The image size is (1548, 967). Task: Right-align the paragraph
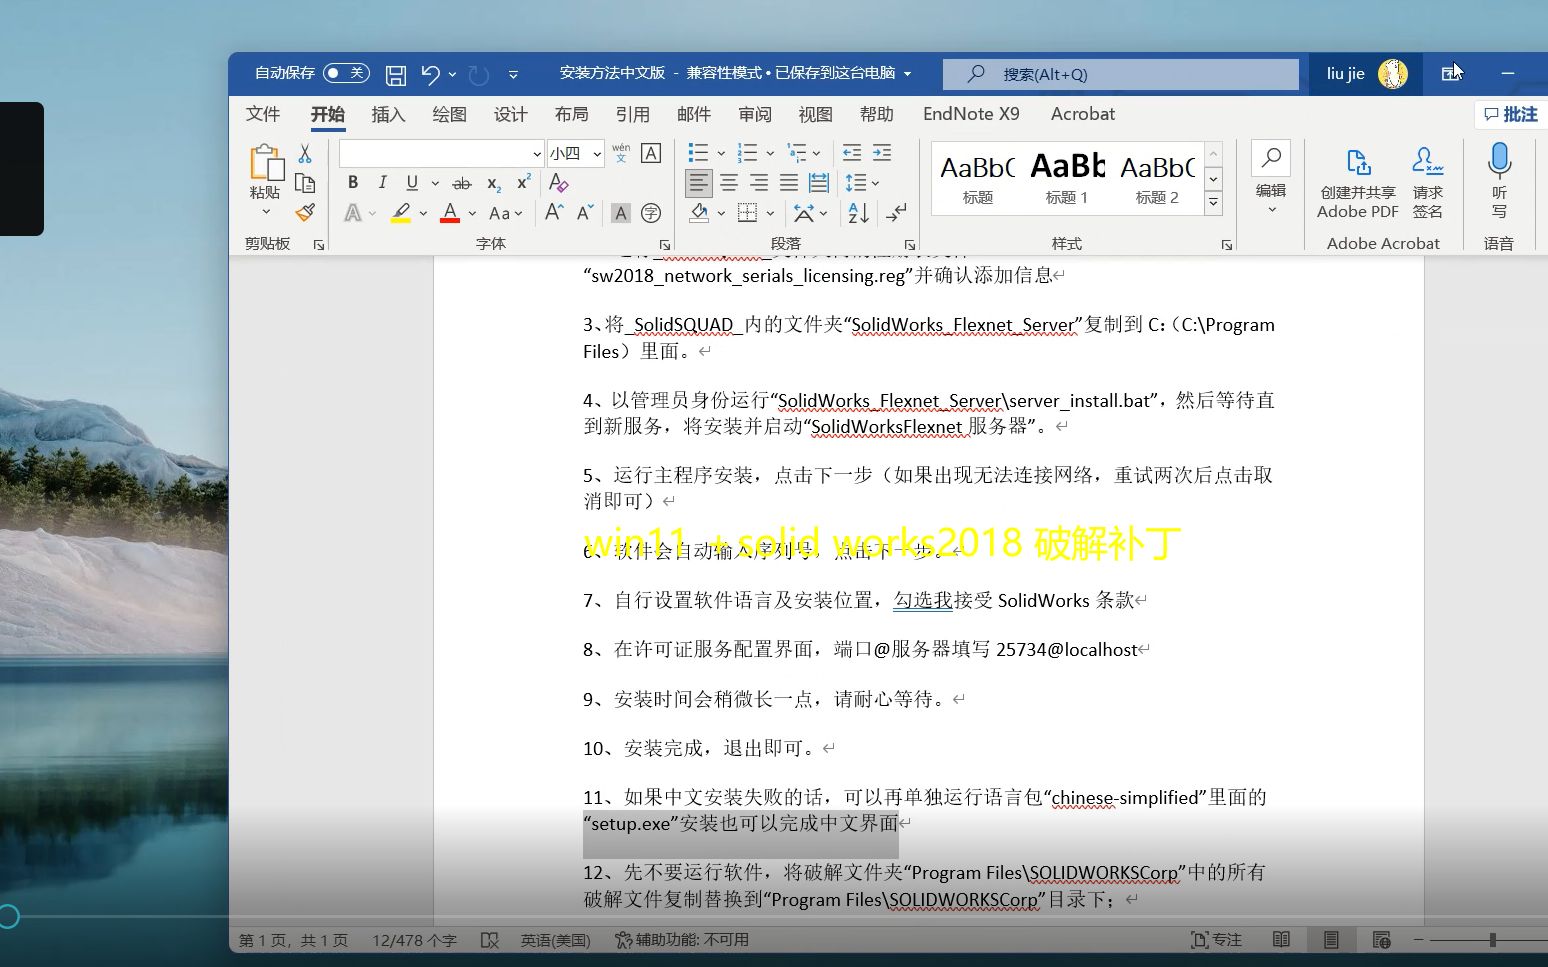(x=759, y=183)
